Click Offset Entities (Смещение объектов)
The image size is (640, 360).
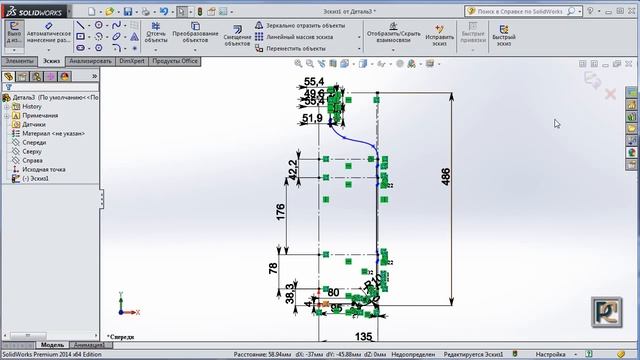tap(237, 36)
